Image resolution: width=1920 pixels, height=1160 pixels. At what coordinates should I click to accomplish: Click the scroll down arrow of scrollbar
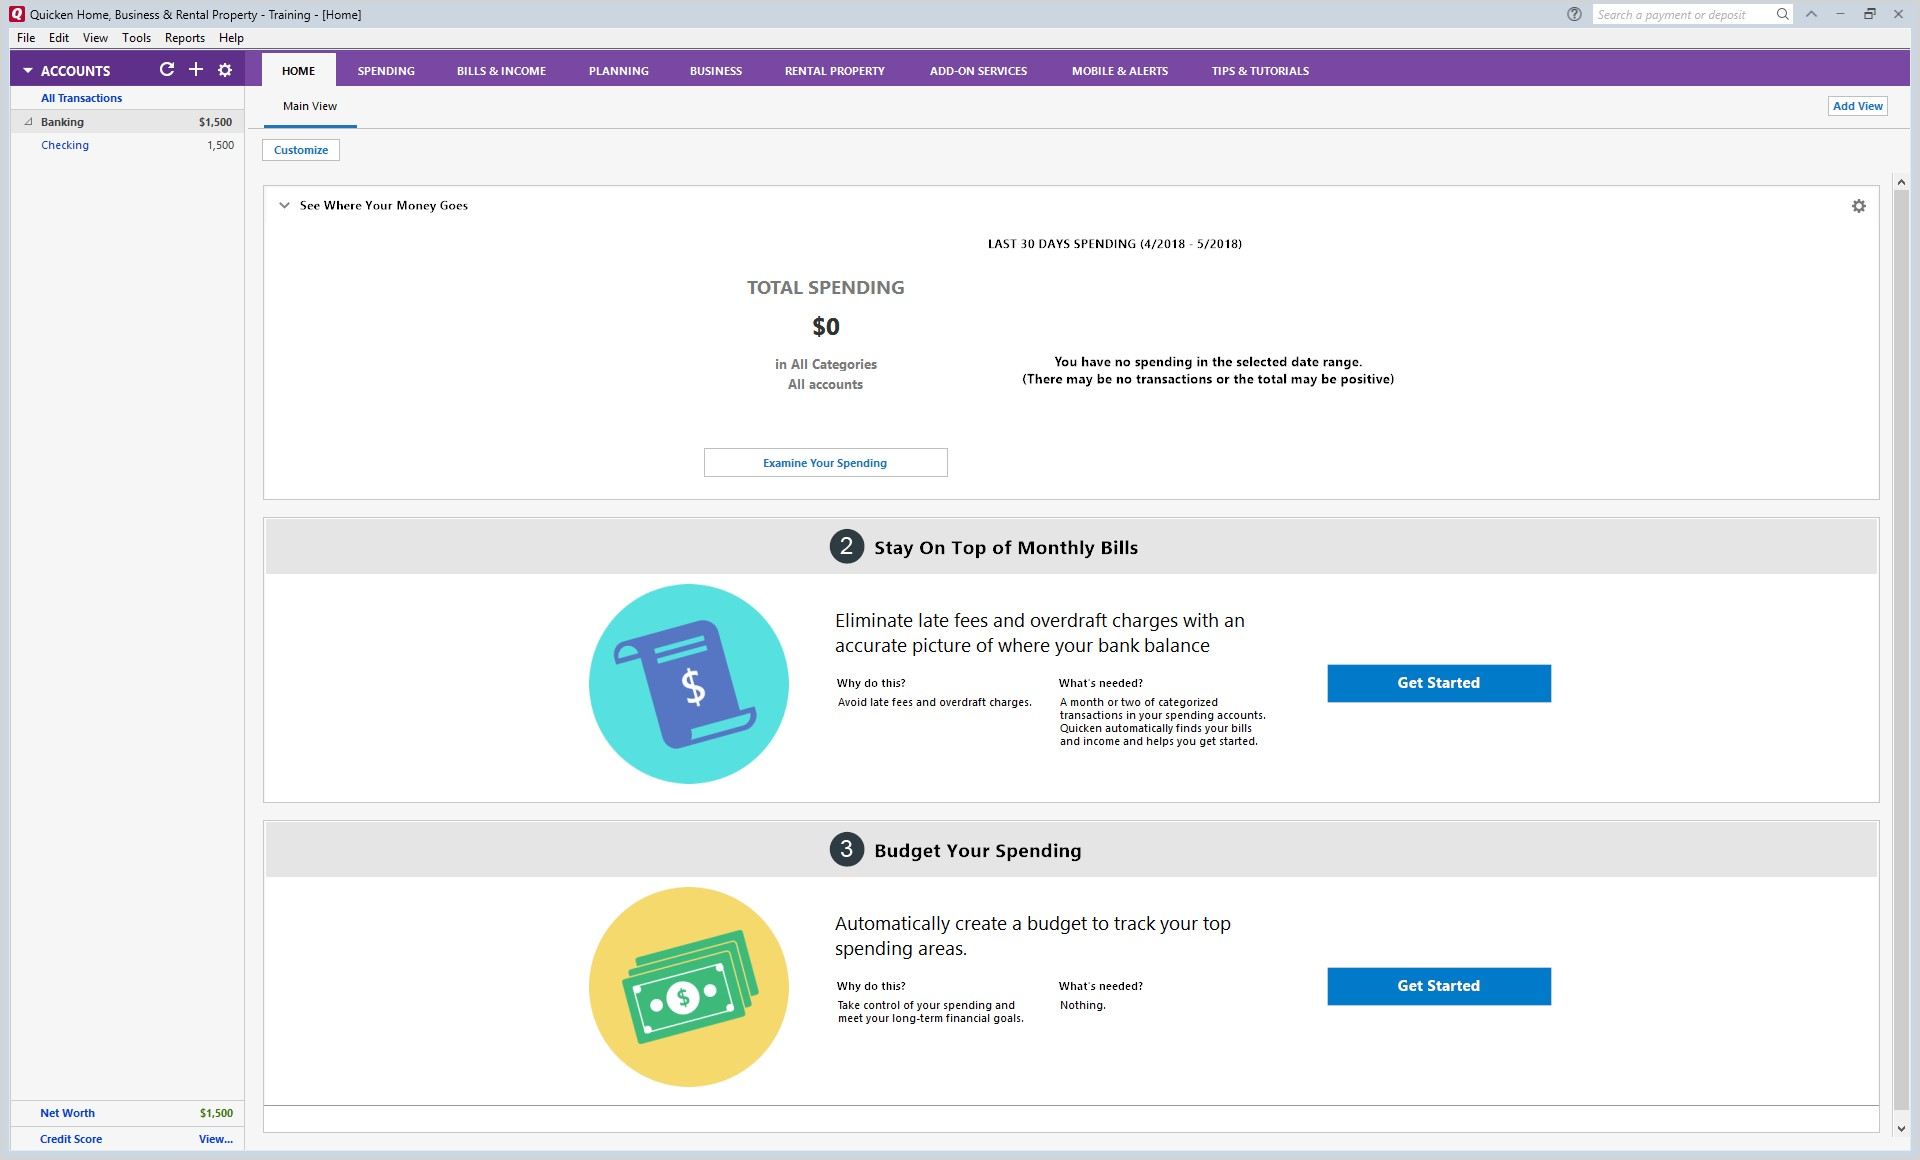(x=1900, y=1129)
